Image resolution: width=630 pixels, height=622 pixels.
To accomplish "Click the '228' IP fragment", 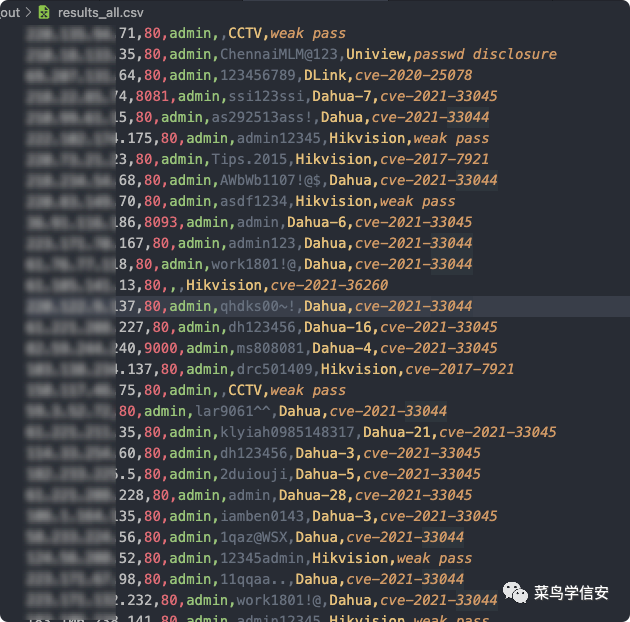I will click(131, 495).
